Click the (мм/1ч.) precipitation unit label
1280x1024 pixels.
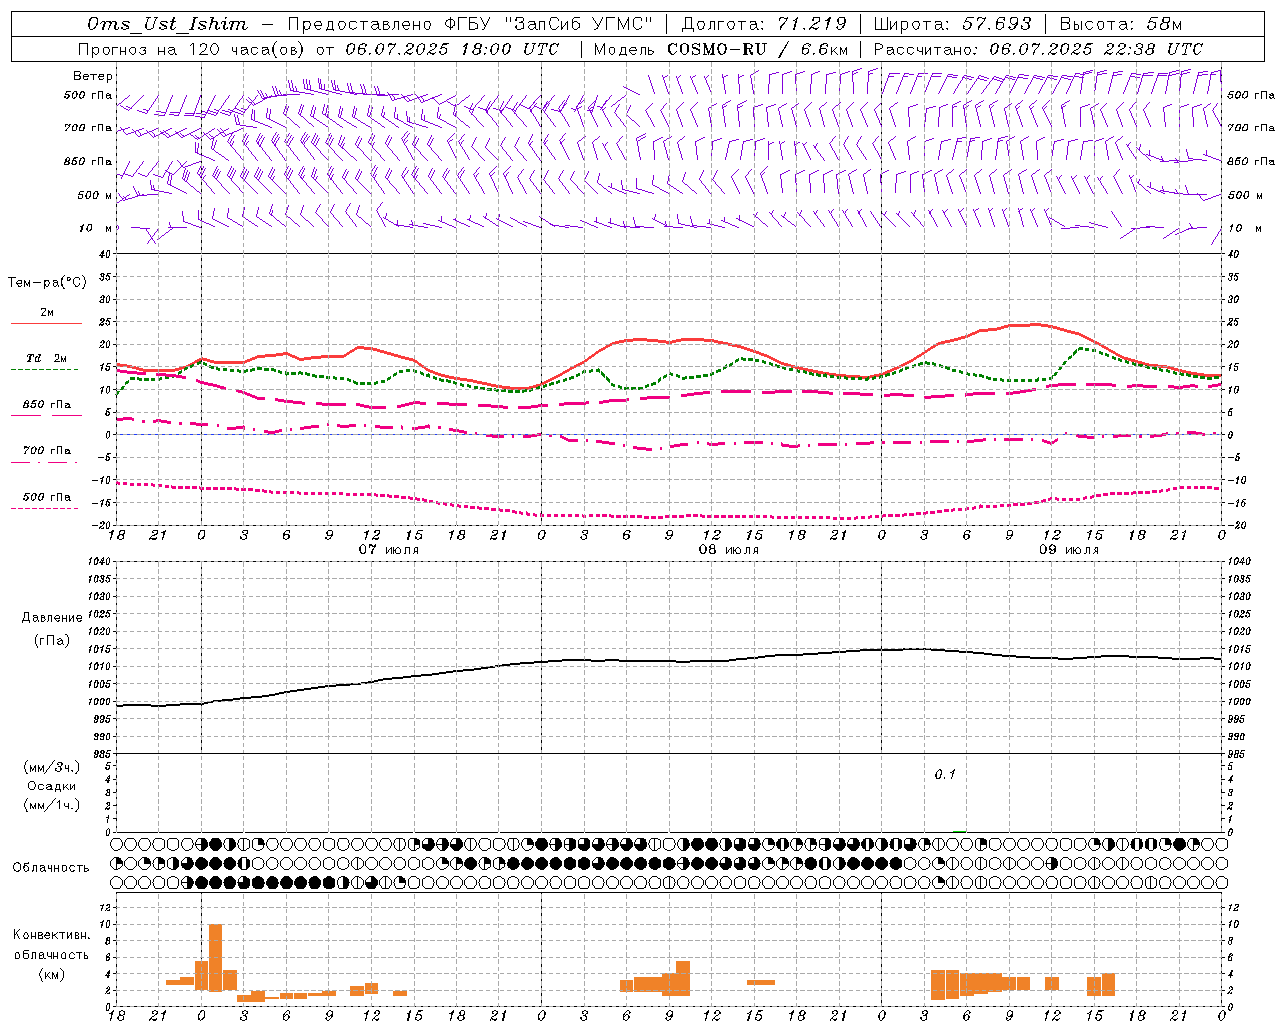click(x=51, y=805)
